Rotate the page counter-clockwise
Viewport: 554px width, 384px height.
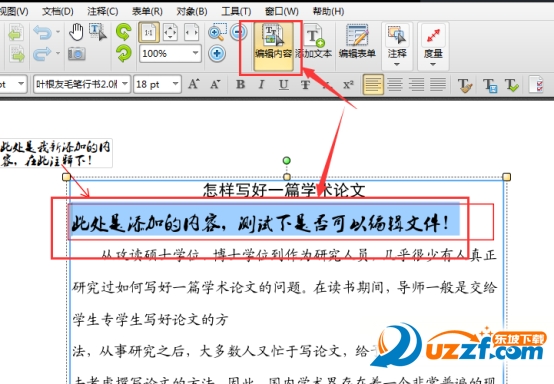[124, 32]
